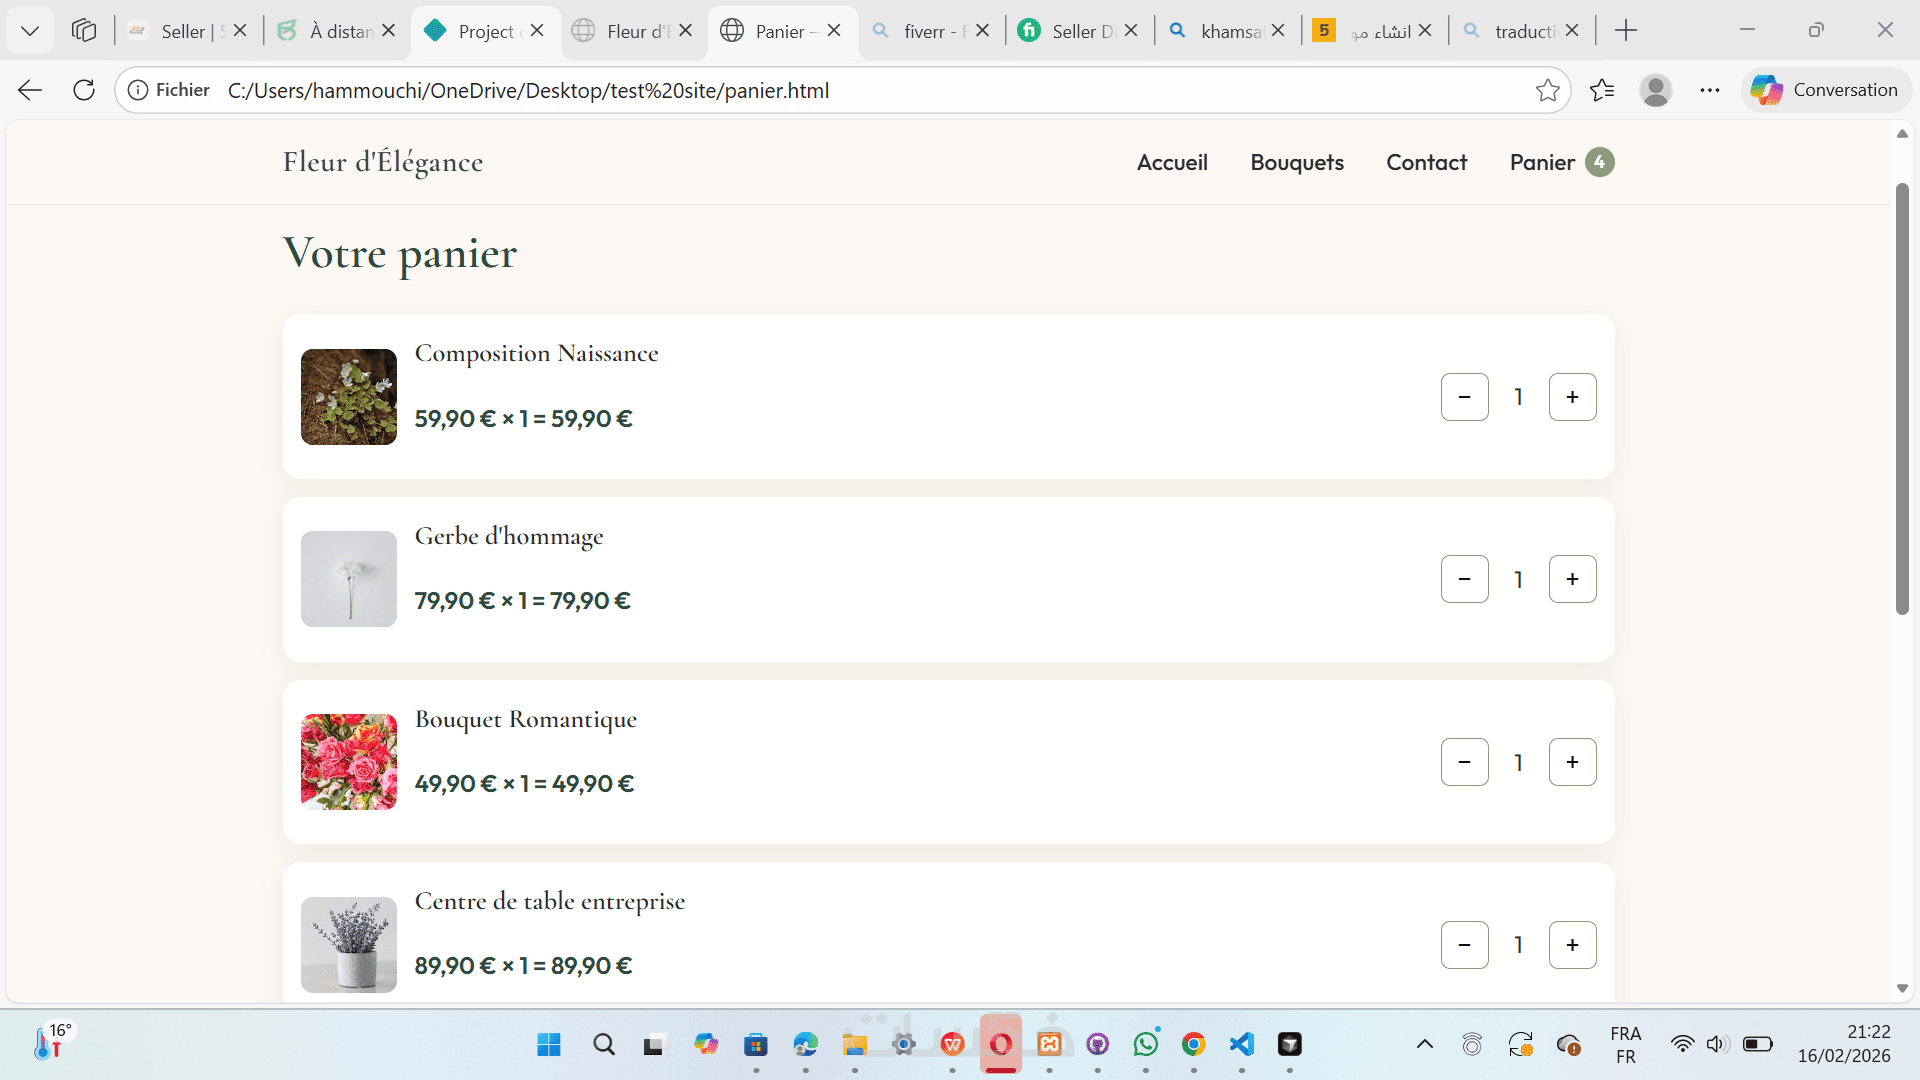Open the Bouquets navigation link
Image resolution: width=1920 pixels, height=1080 pixels.
[x=1297, y=162]
